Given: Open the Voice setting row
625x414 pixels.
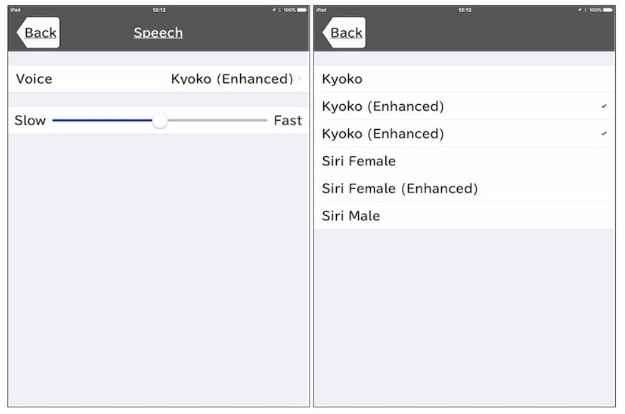Looking at the screenshot, I should (x=158, y=79).
